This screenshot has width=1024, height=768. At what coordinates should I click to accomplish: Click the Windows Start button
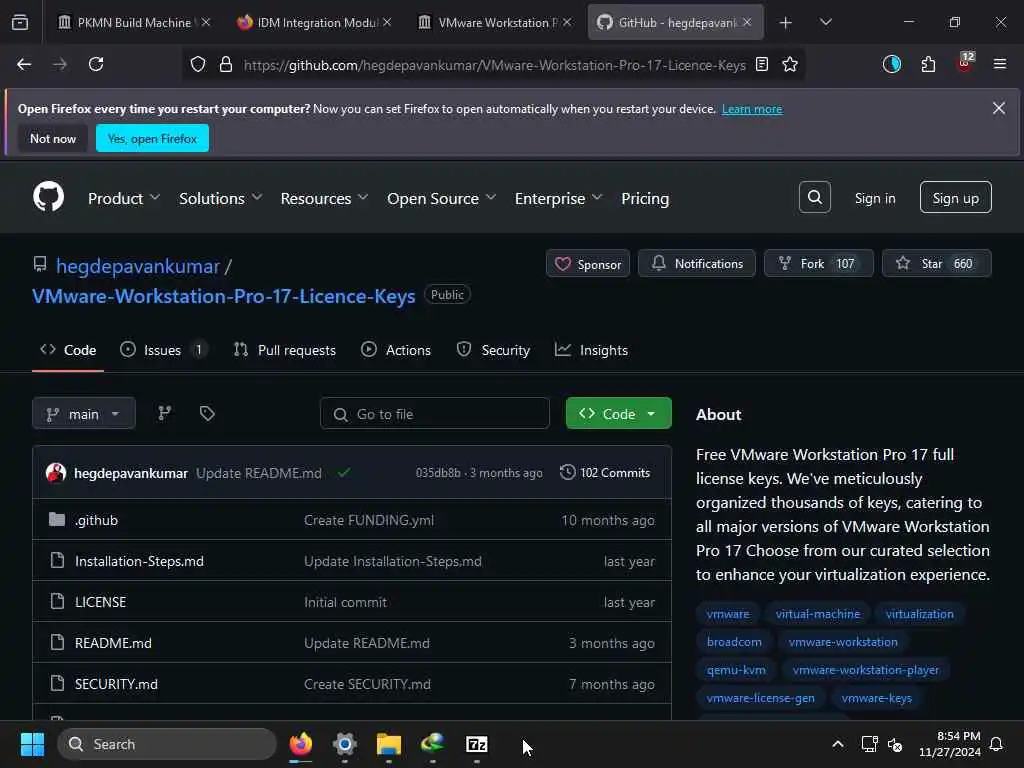point(32,744)
